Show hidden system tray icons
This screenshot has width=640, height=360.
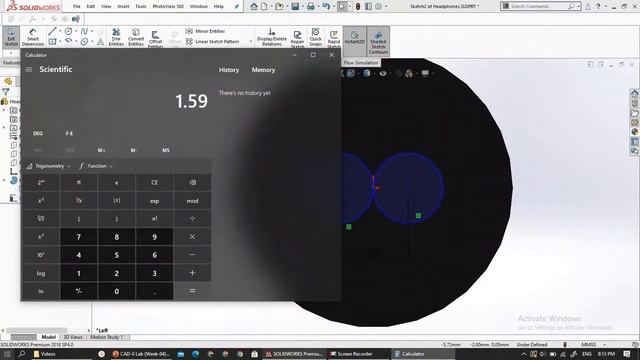point(524,354)
